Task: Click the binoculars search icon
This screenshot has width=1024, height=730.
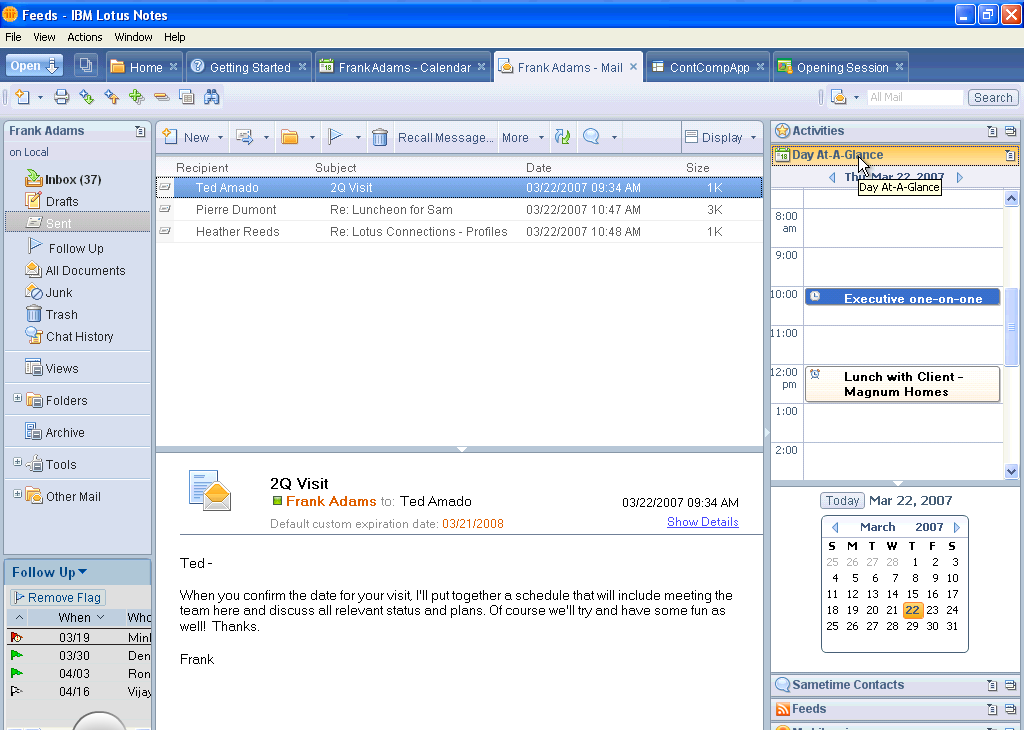Action: [x=212, y=97]
